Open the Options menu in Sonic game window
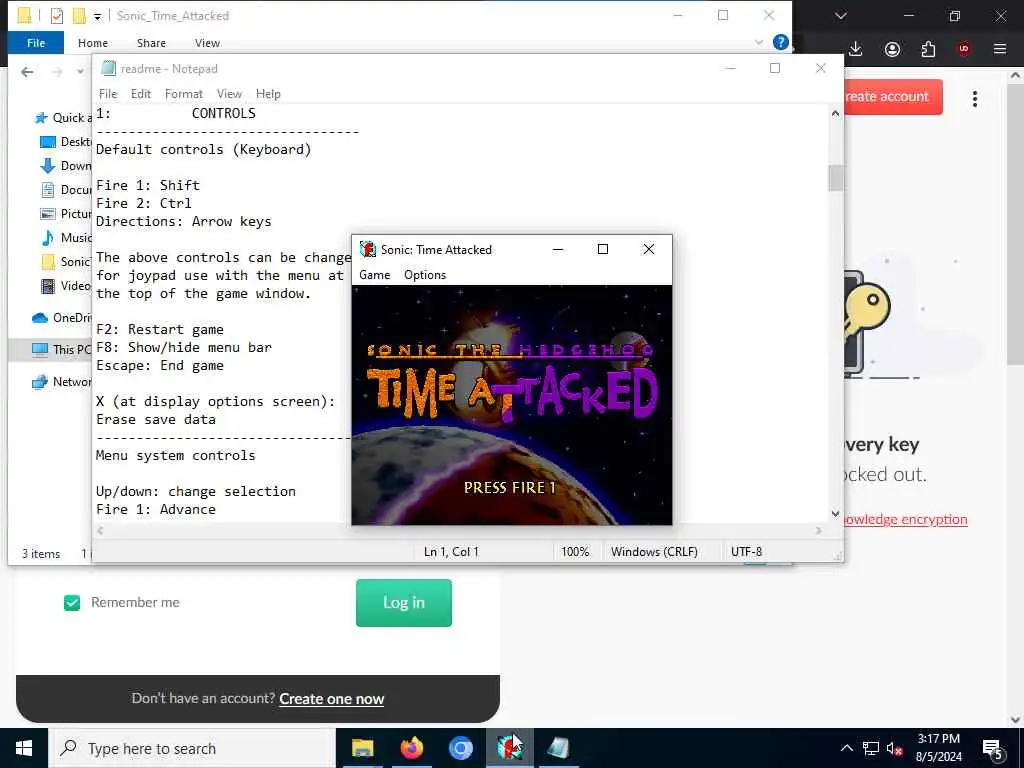This screenshot has height=768, width=1024. 424,275
